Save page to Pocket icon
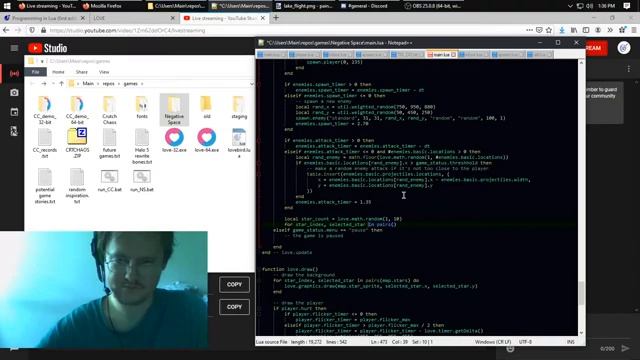Image resolution: width=640 pixels, height=360 pixels. tap(539, 30)
